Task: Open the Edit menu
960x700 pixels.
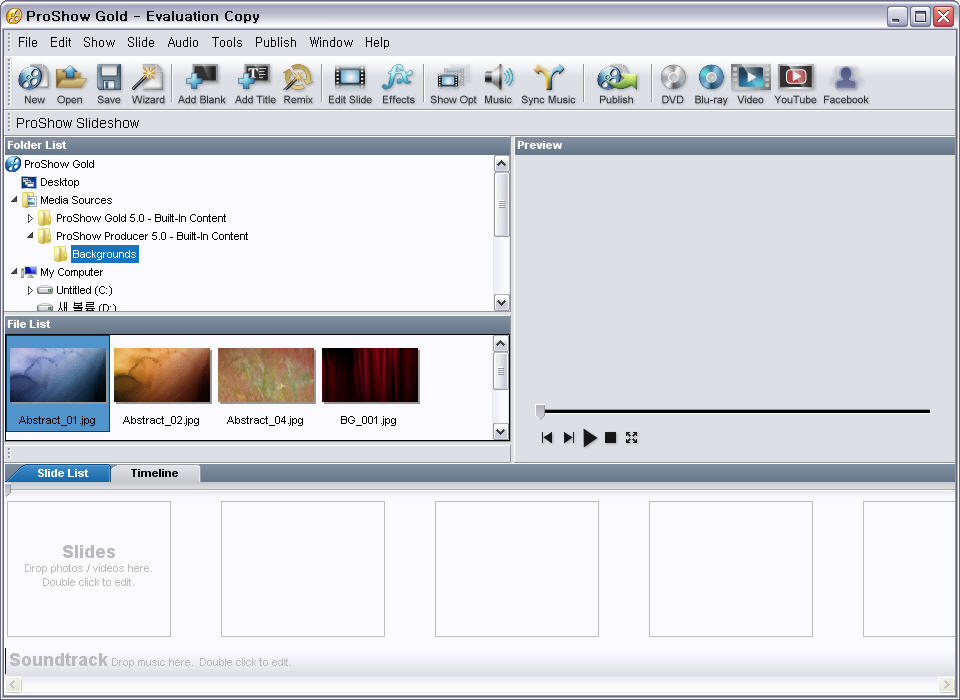Action: (61, 42)
